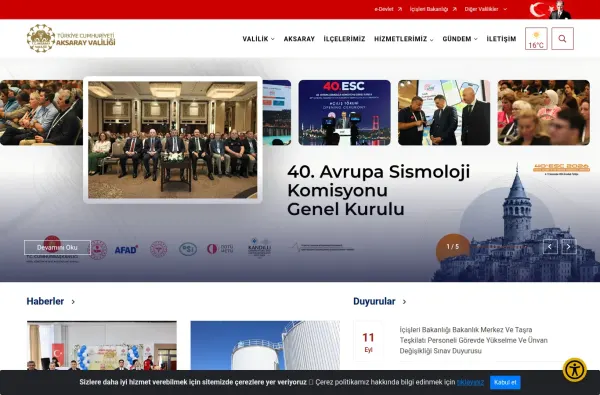
Task: Select the rightmost audience women thumbnail
Action: click(543, 113)
